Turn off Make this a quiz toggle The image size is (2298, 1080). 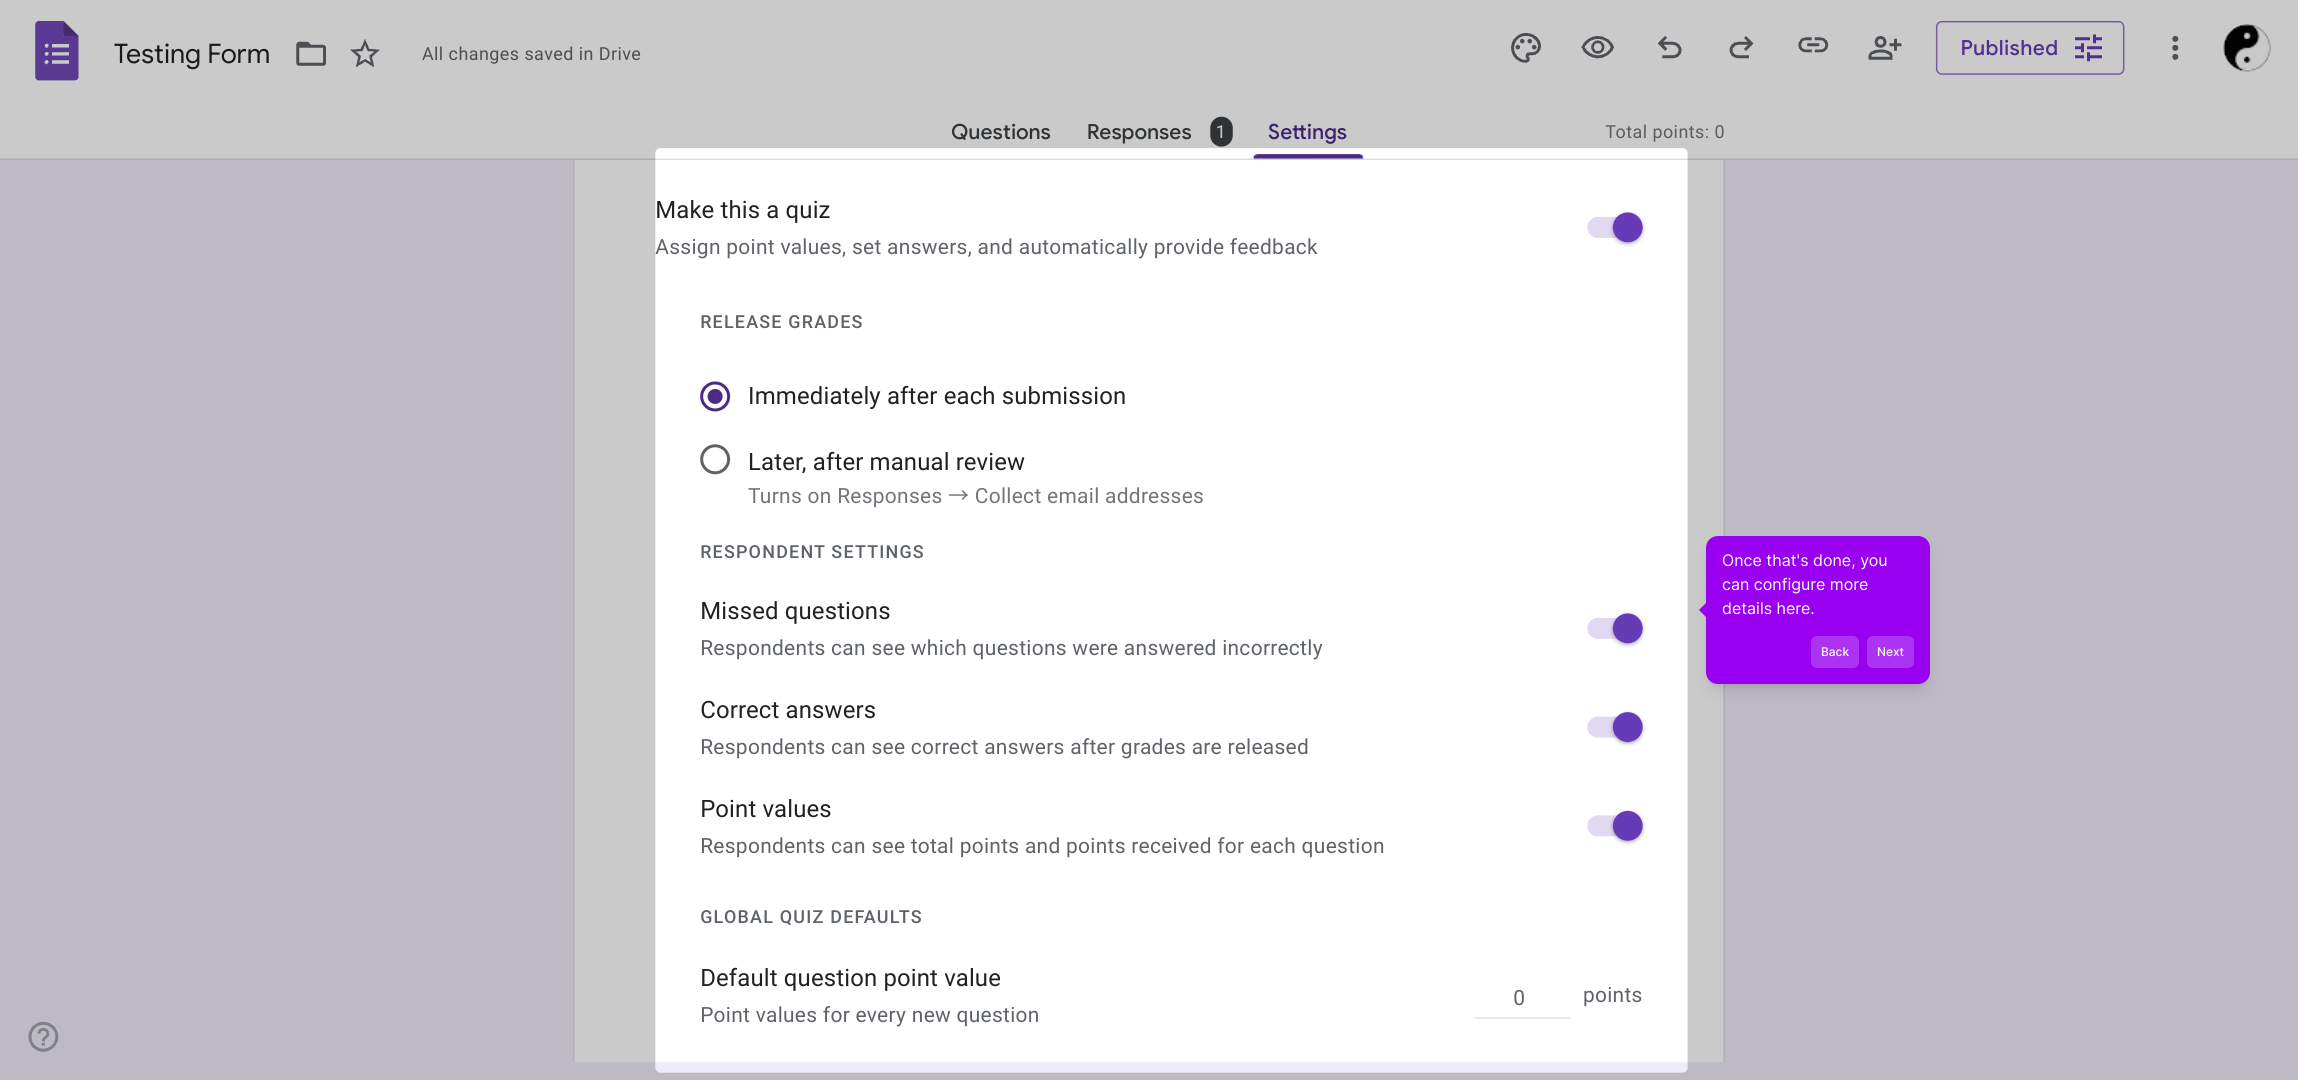click(1615, 228)
